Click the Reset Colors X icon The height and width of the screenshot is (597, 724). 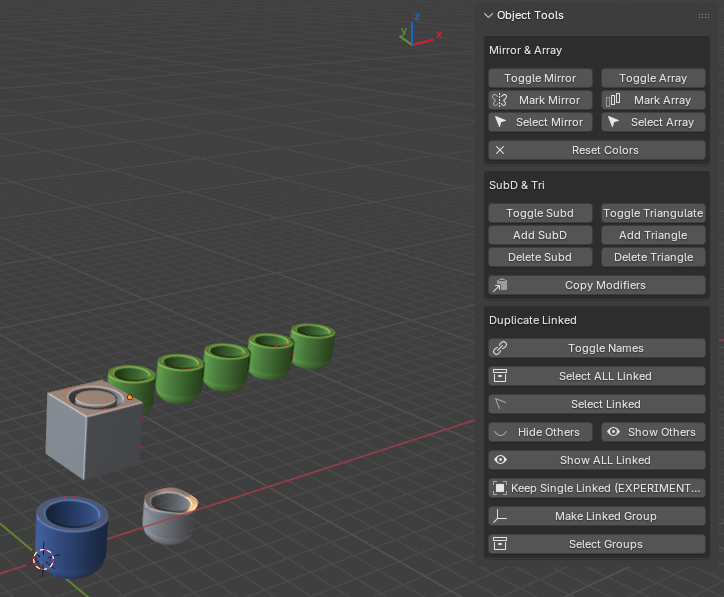point(500,150)
